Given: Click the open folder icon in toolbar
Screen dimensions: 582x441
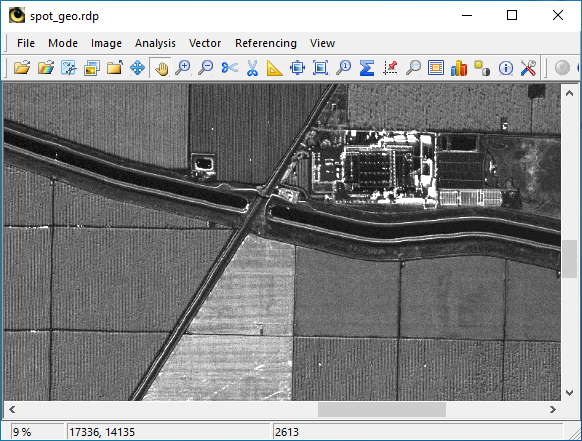Looking at the screenshot, I should click(x=22, y=68).
